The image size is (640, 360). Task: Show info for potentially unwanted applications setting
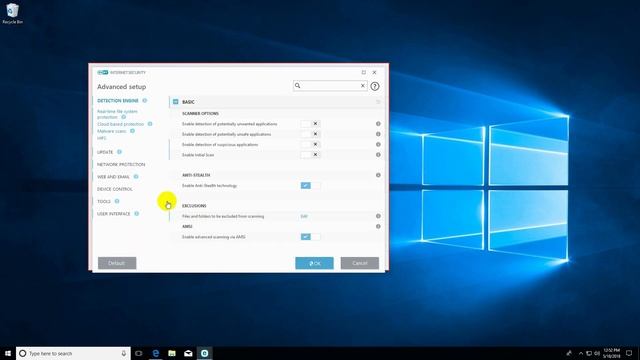pos(378,124)
